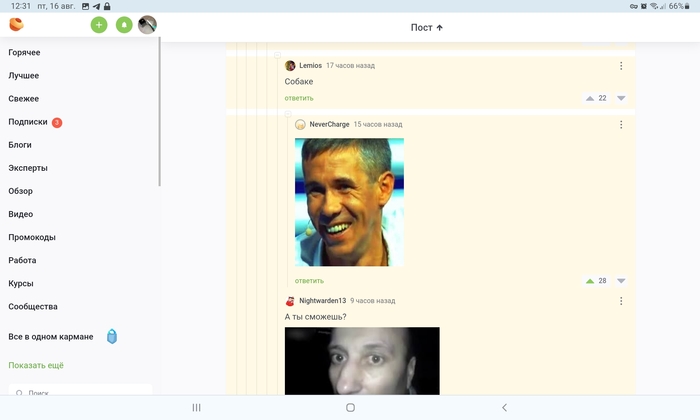Click the sidebar vertical scrollbar
The height and width of the screenshot is (420, 700).
pyautogui.click(x=159, y=112)
